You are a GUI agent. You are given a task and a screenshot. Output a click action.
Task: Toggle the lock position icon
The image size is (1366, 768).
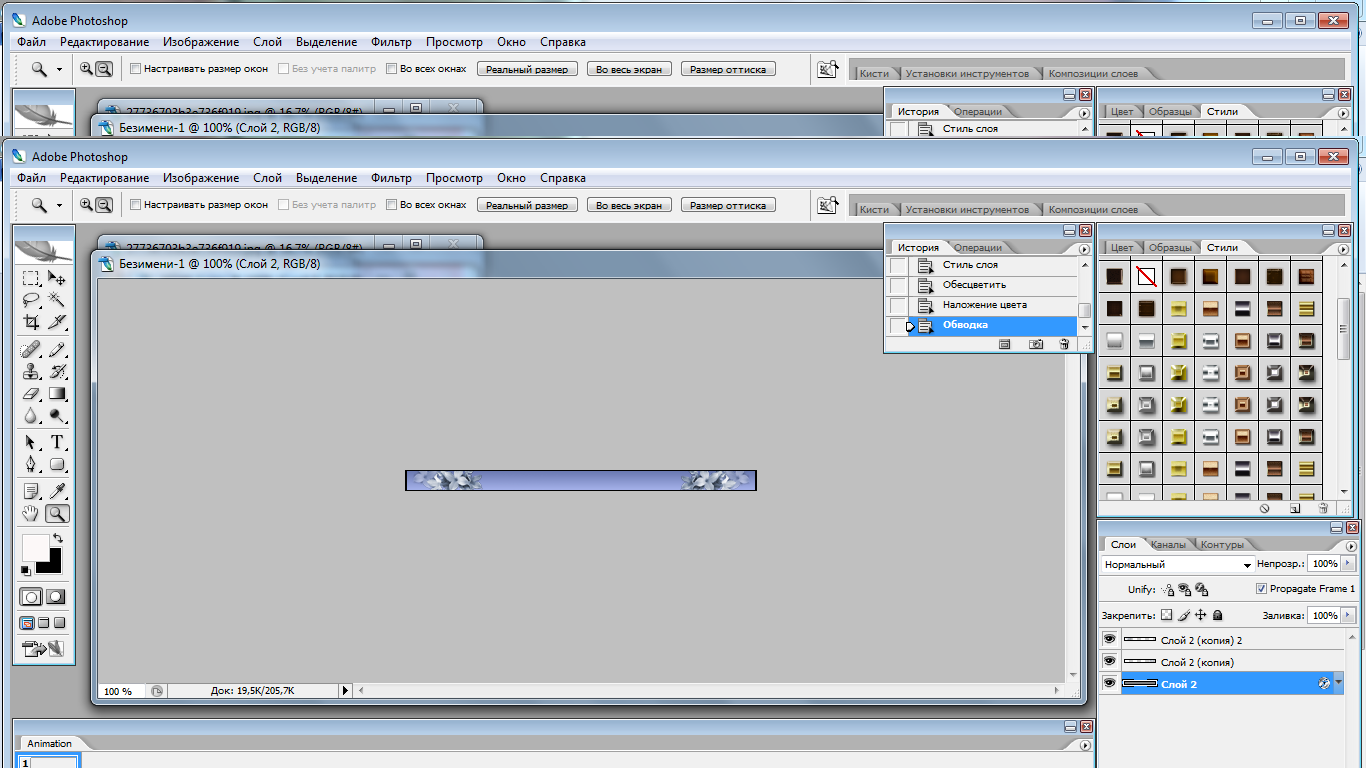click(1201, 616)
